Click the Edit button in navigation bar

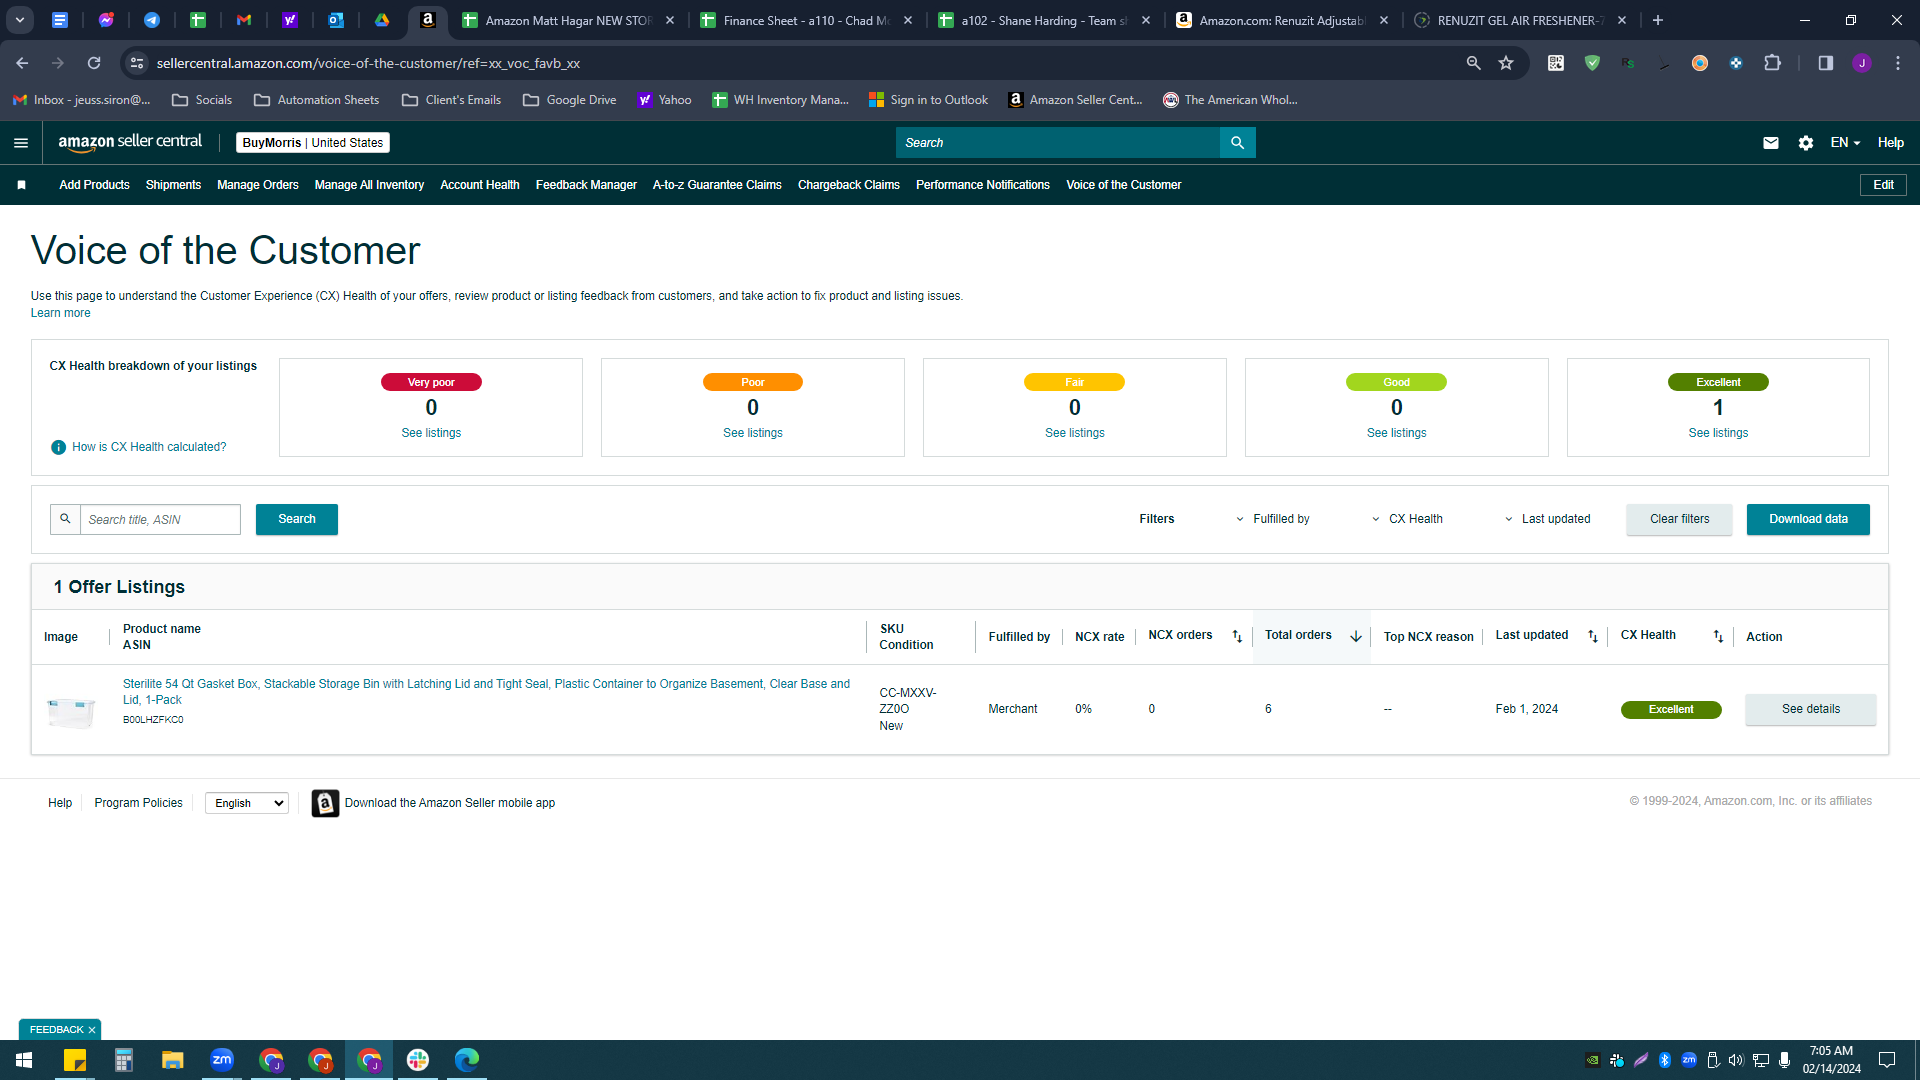(x=1883, y=185)
